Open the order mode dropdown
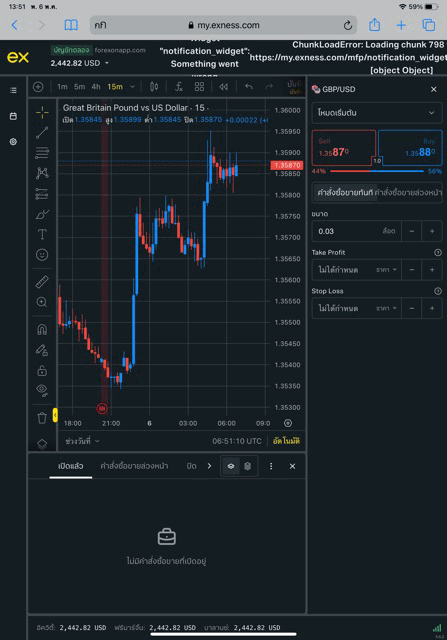This screenshot has width=447, height=640. click(x=377, y=113)
